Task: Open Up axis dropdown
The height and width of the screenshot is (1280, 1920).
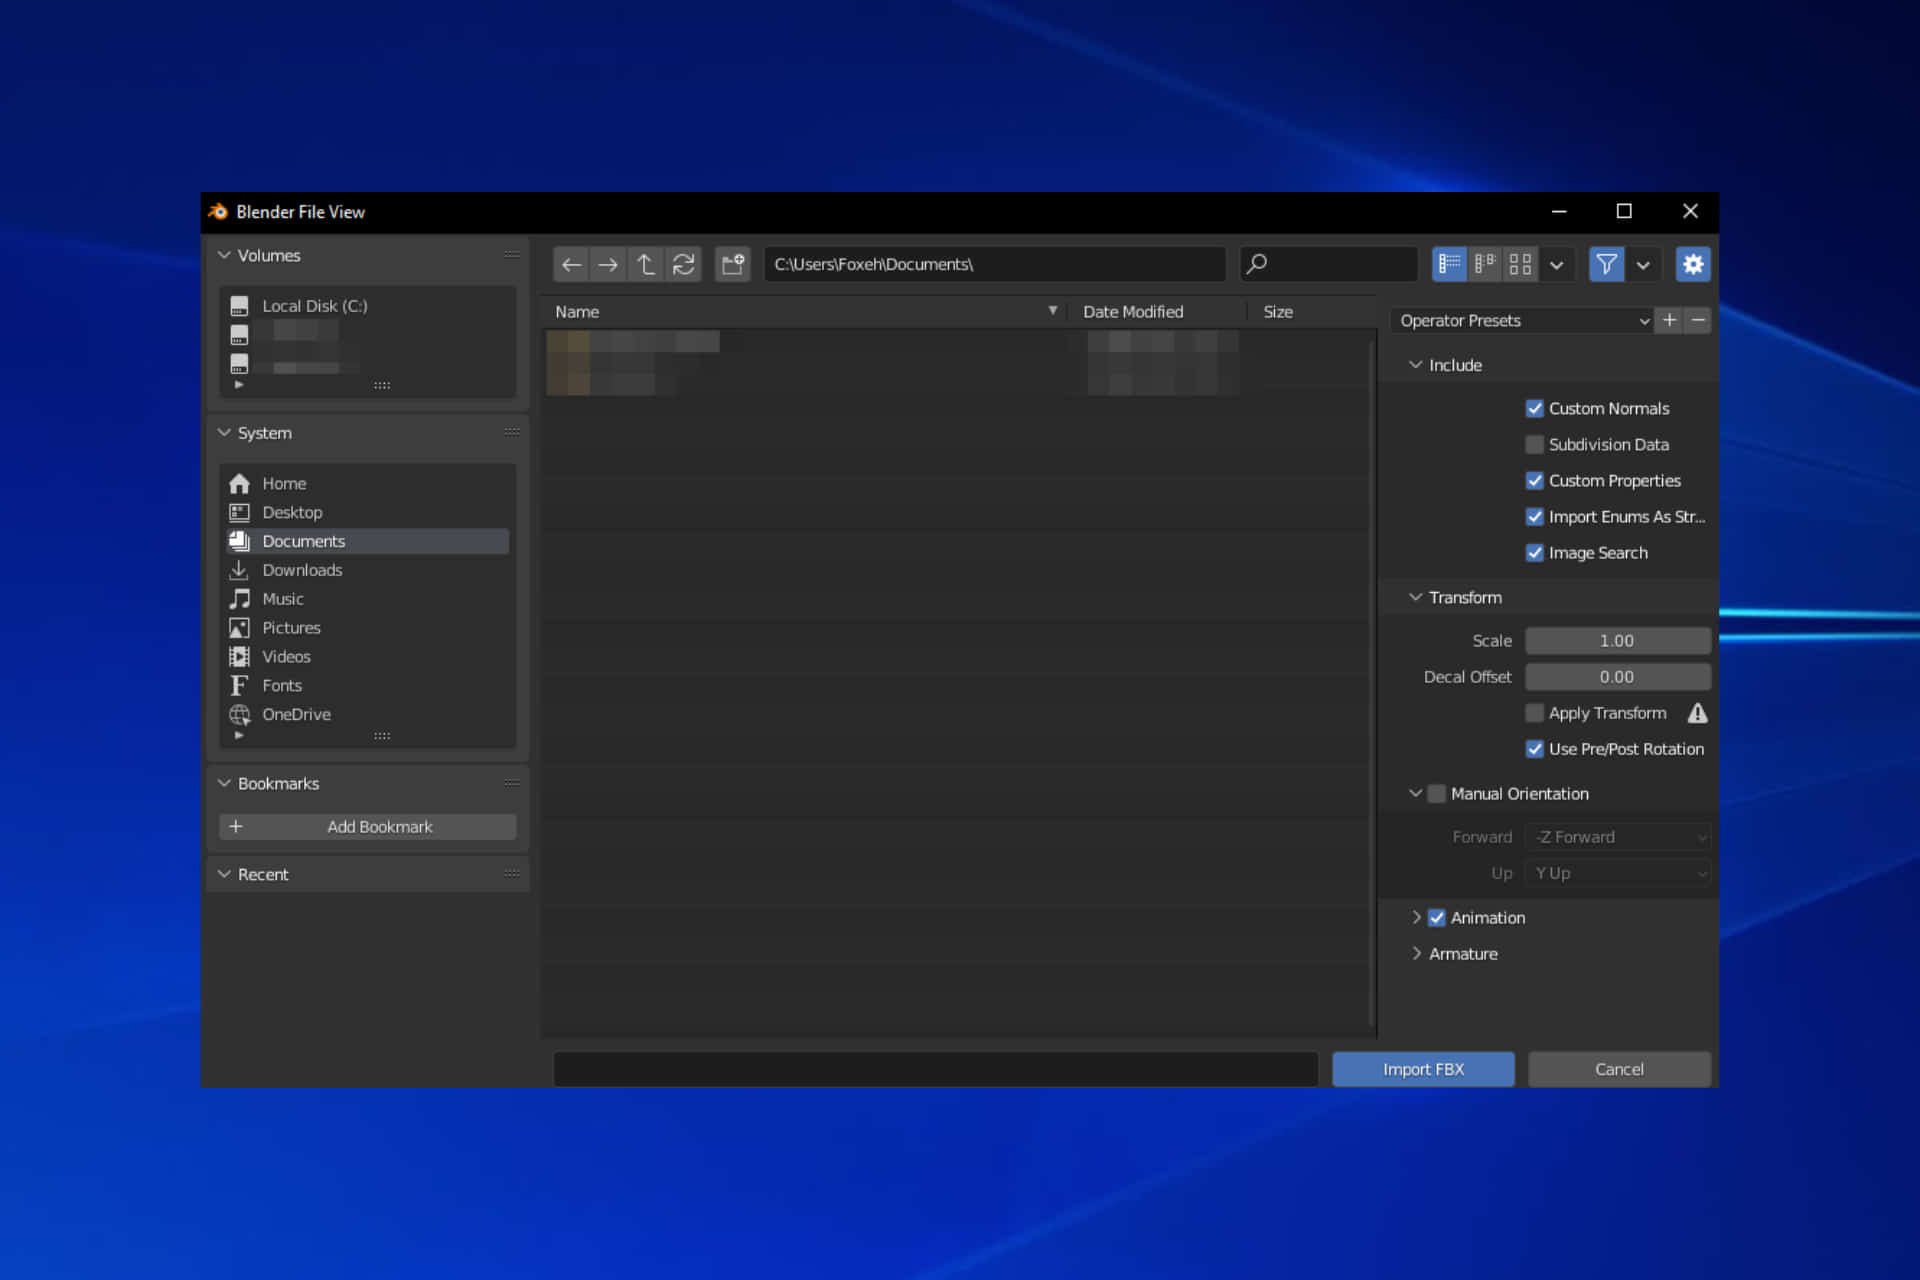Action: (x=1618, y=873)
